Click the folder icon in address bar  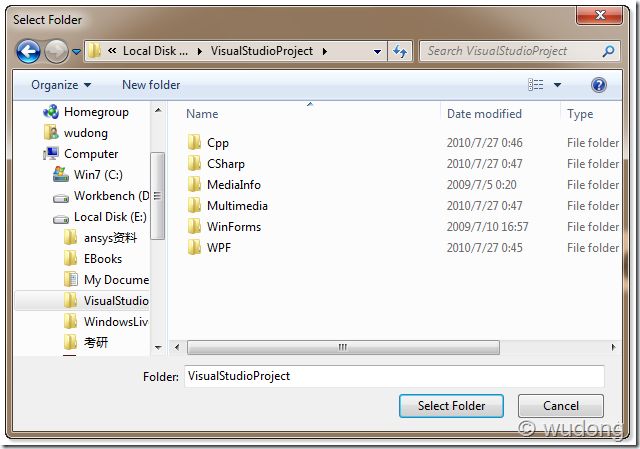pos(94,51)
